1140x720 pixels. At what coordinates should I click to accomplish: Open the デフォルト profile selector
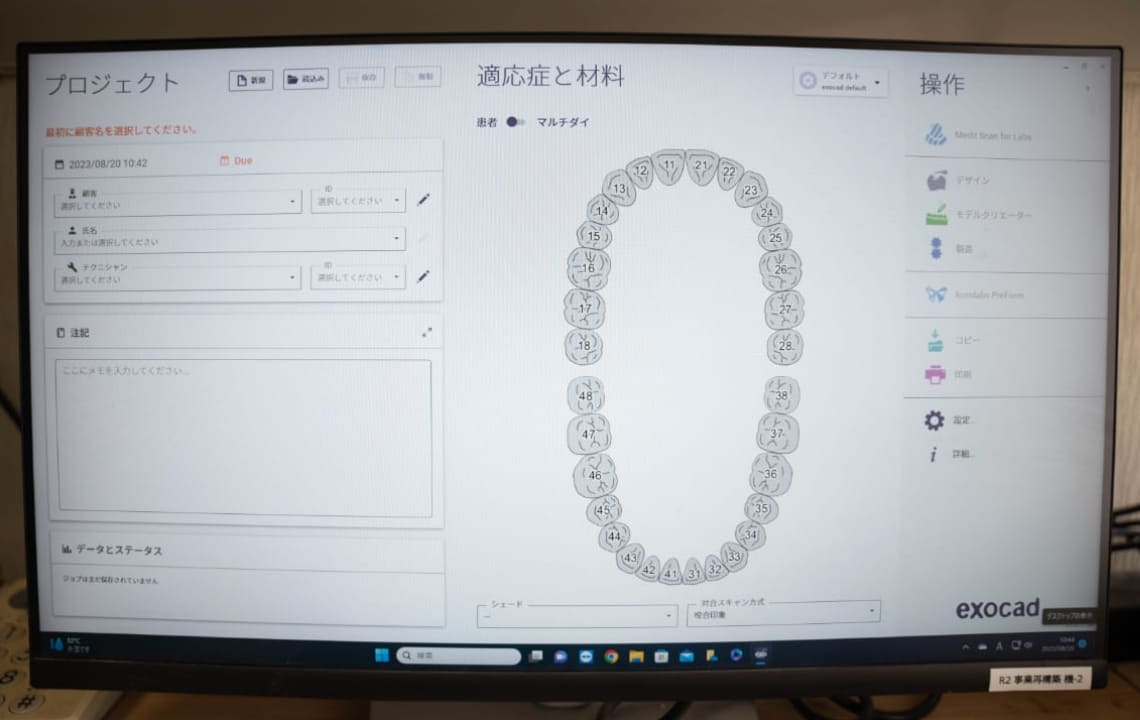click(842, 82)
